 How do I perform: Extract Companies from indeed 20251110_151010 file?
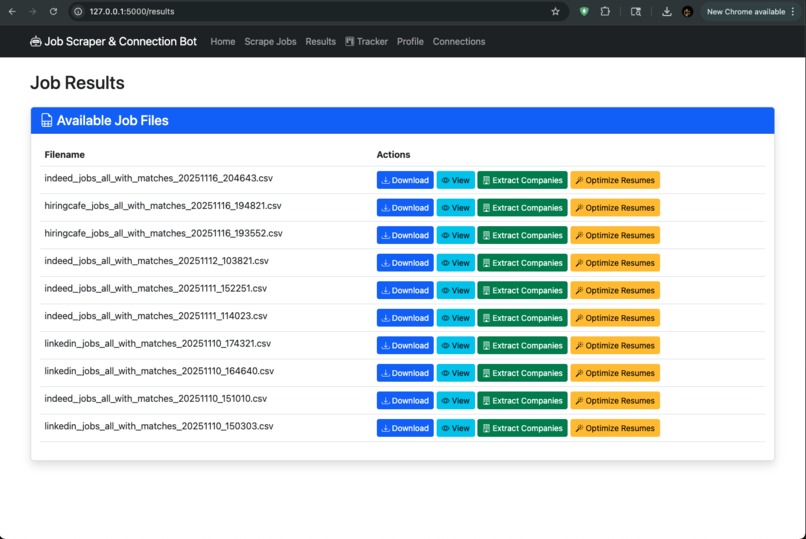522,401
